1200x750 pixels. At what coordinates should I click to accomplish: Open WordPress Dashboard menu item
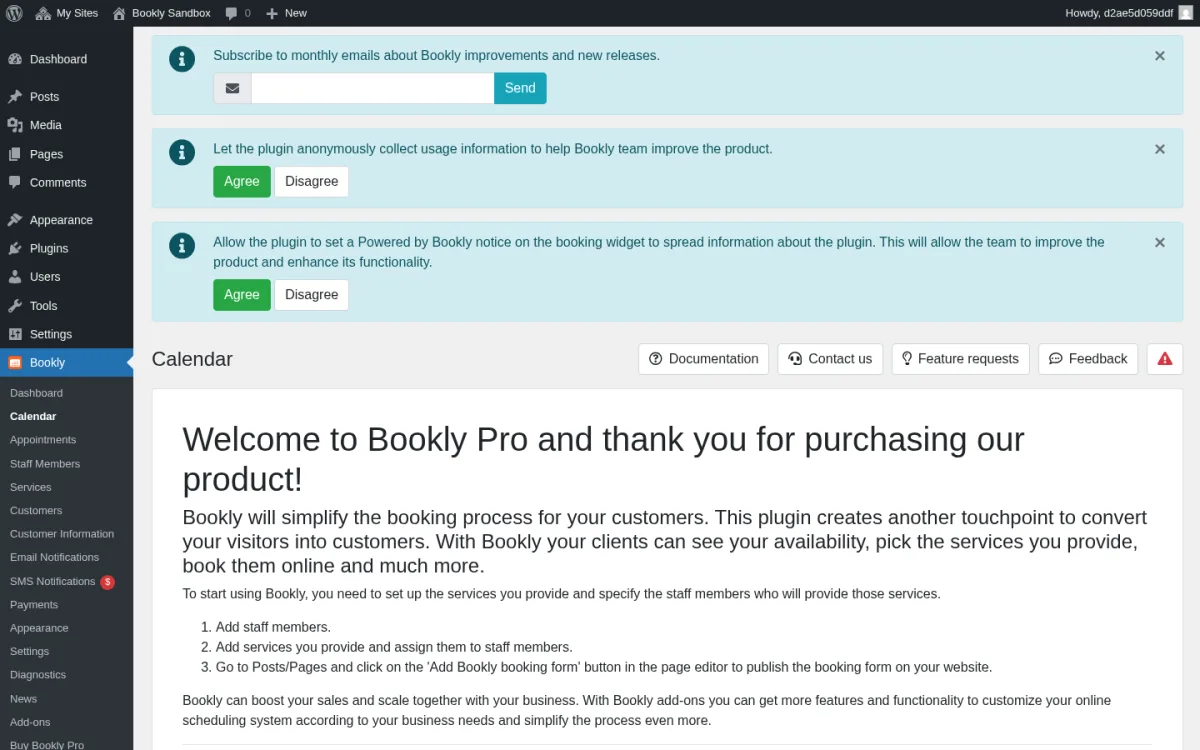pos(66,59)
